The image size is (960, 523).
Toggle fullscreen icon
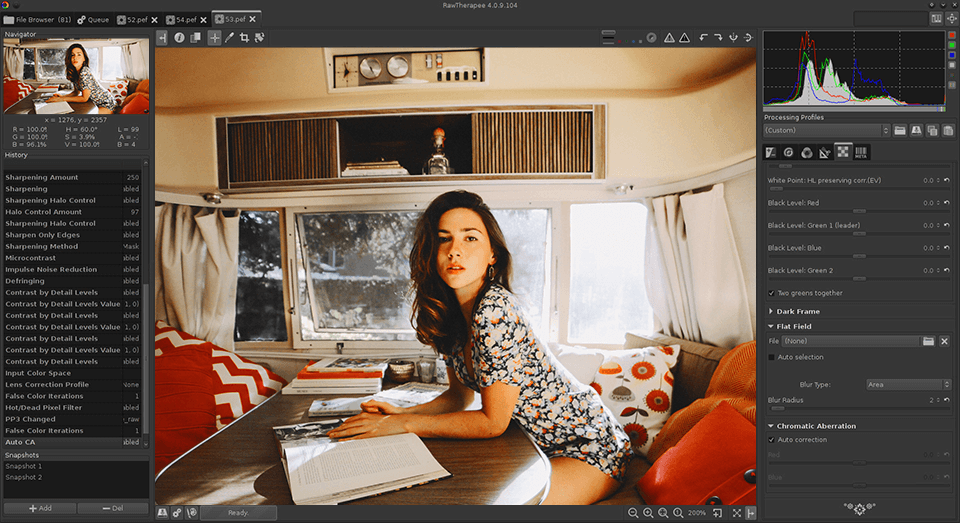[737, 513]
